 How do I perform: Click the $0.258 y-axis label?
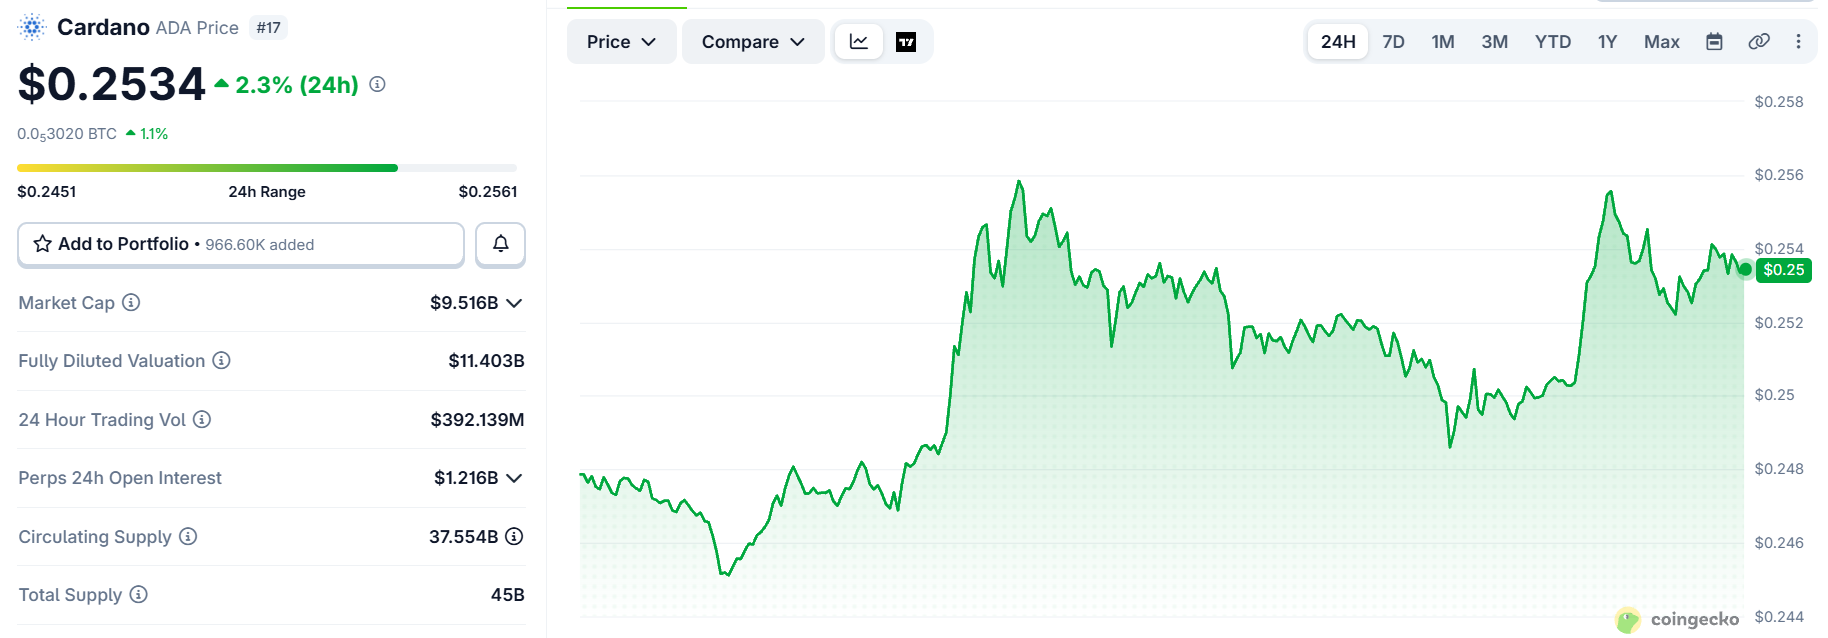[1779, 102]
